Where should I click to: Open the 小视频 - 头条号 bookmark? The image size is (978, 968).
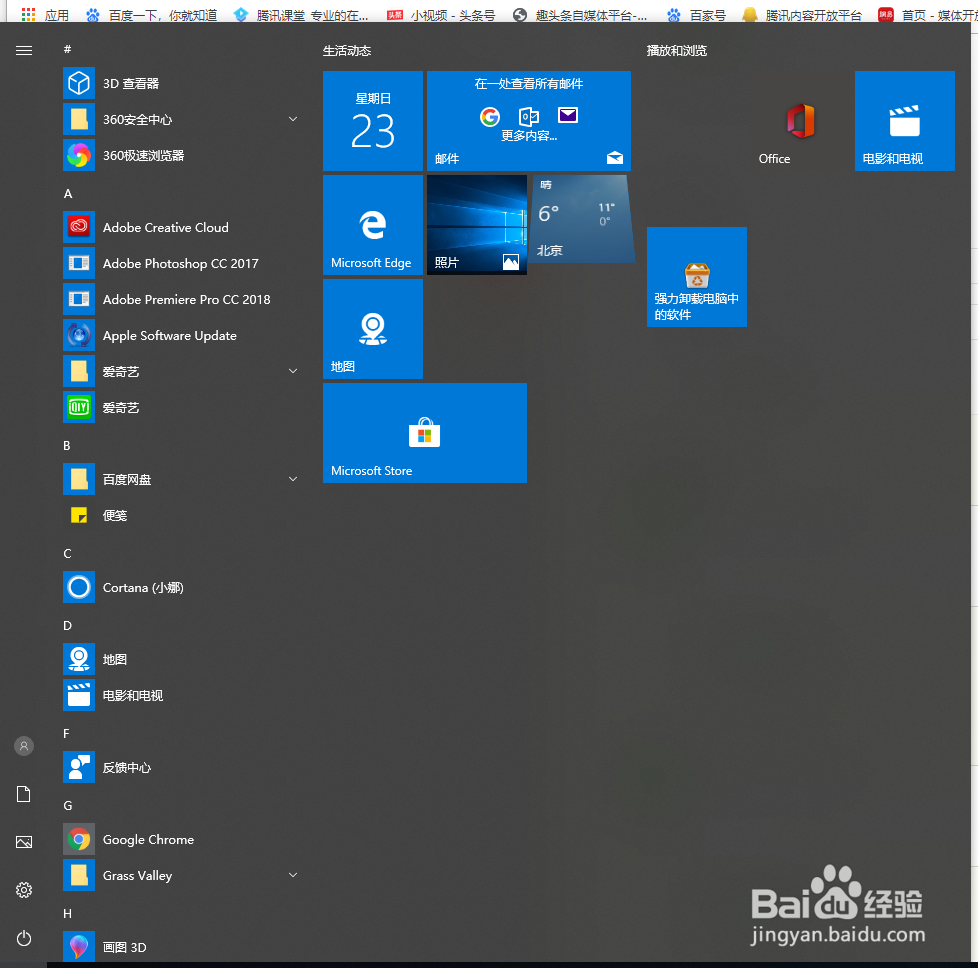[x=441, y=15]
